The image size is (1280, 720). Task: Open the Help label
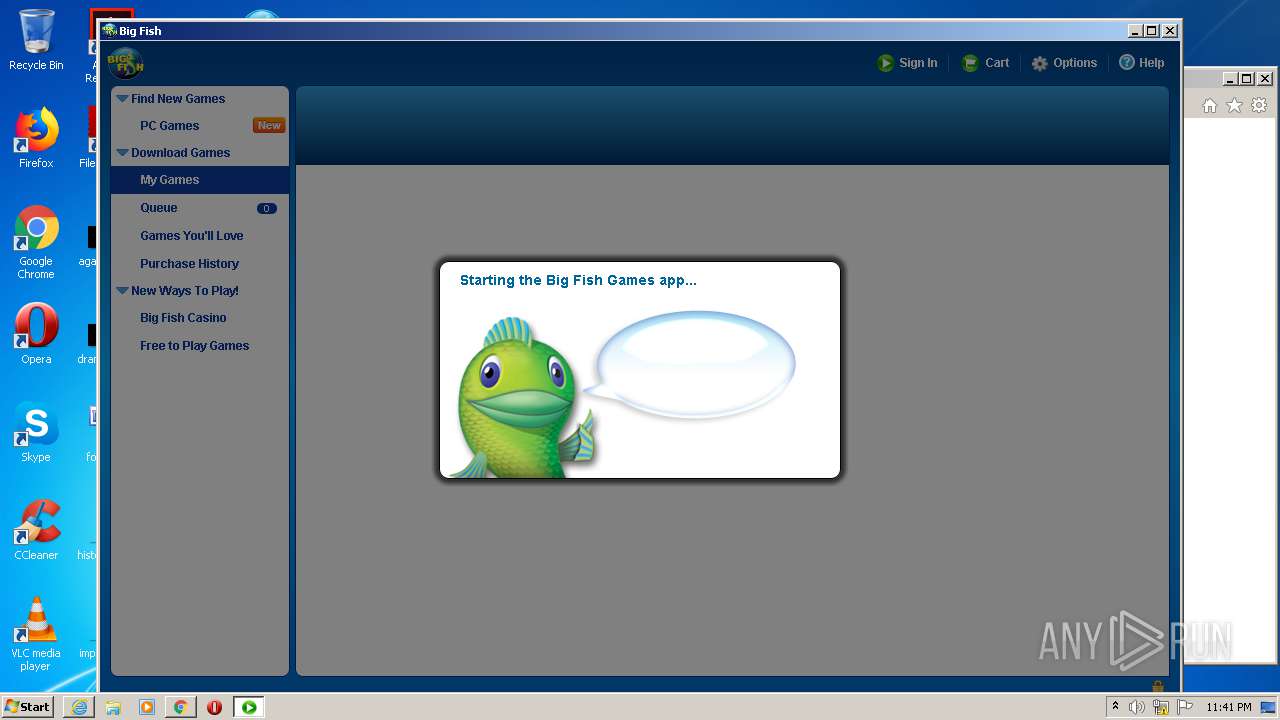[1152, 63]
